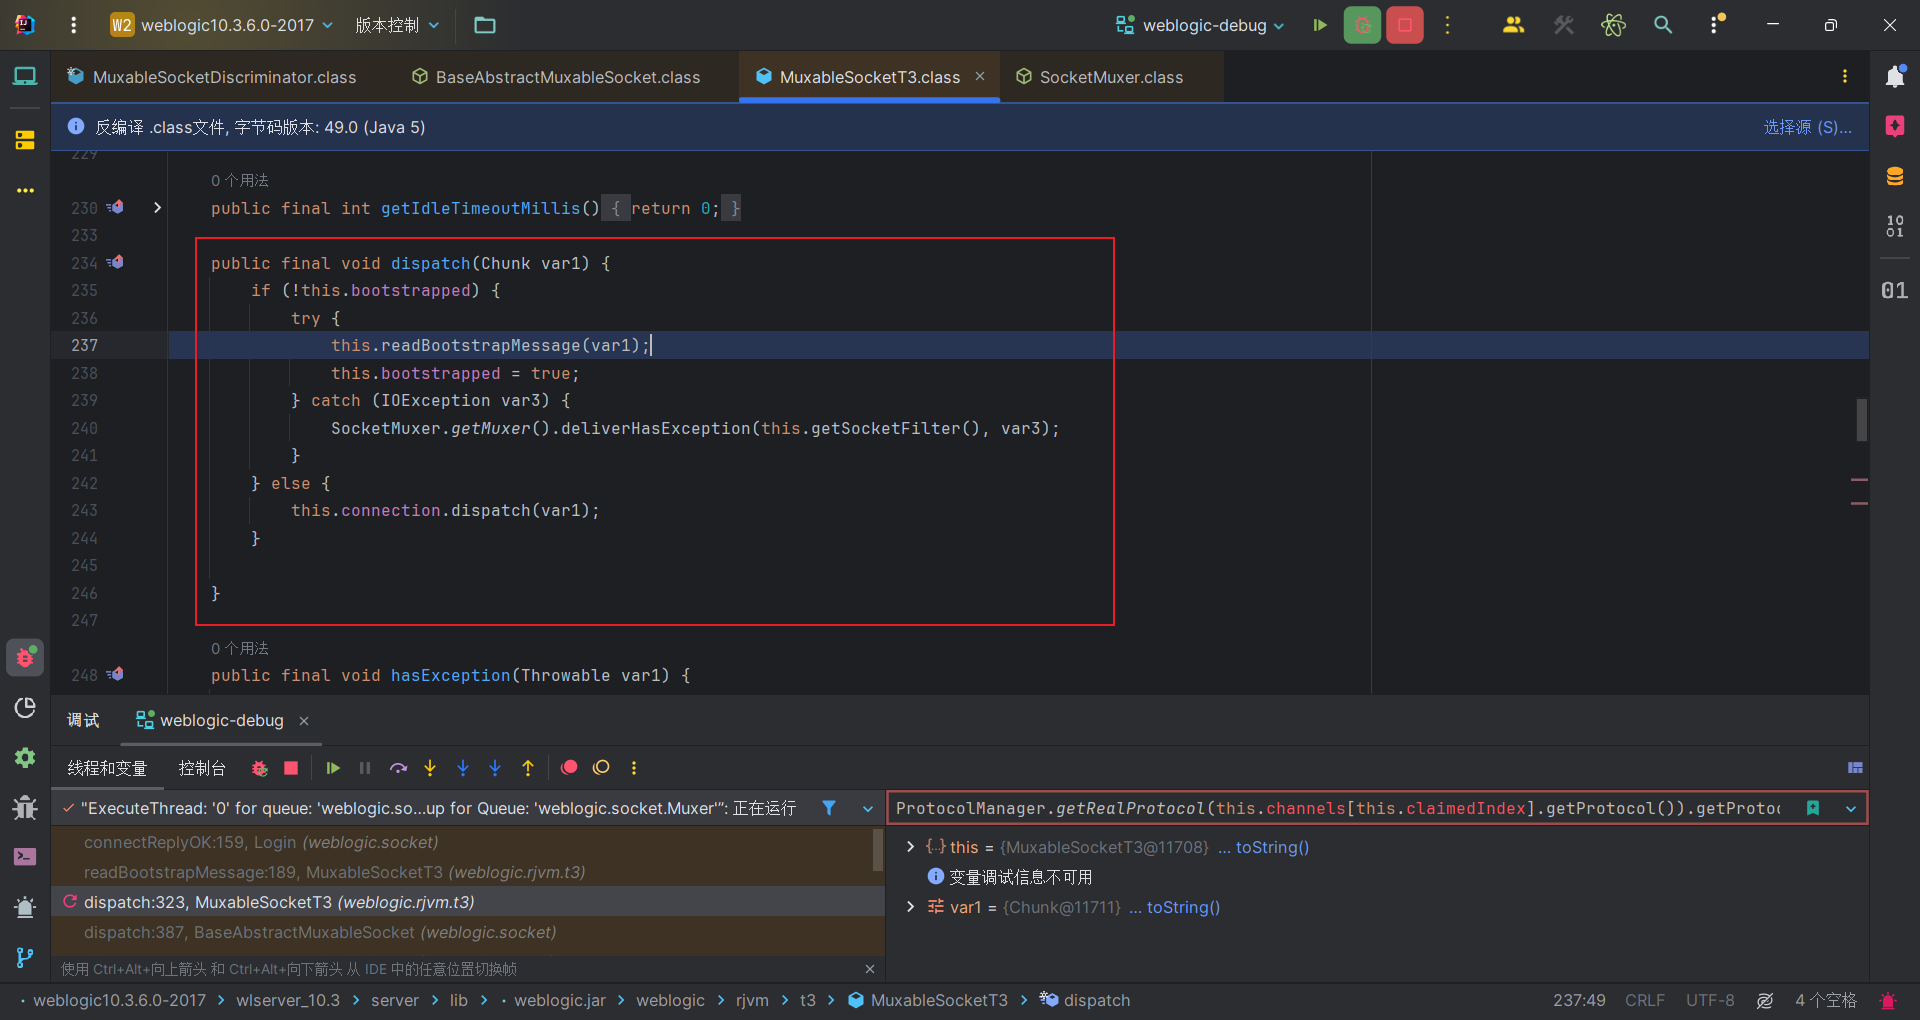Open the Project tool window icon
1920x1020 pixels.
point(25,76)
